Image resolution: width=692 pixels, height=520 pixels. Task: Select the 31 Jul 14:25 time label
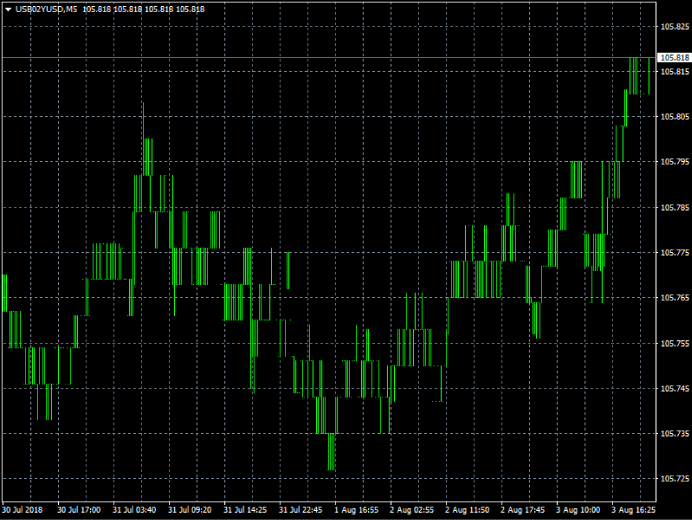tap(246, 509)
